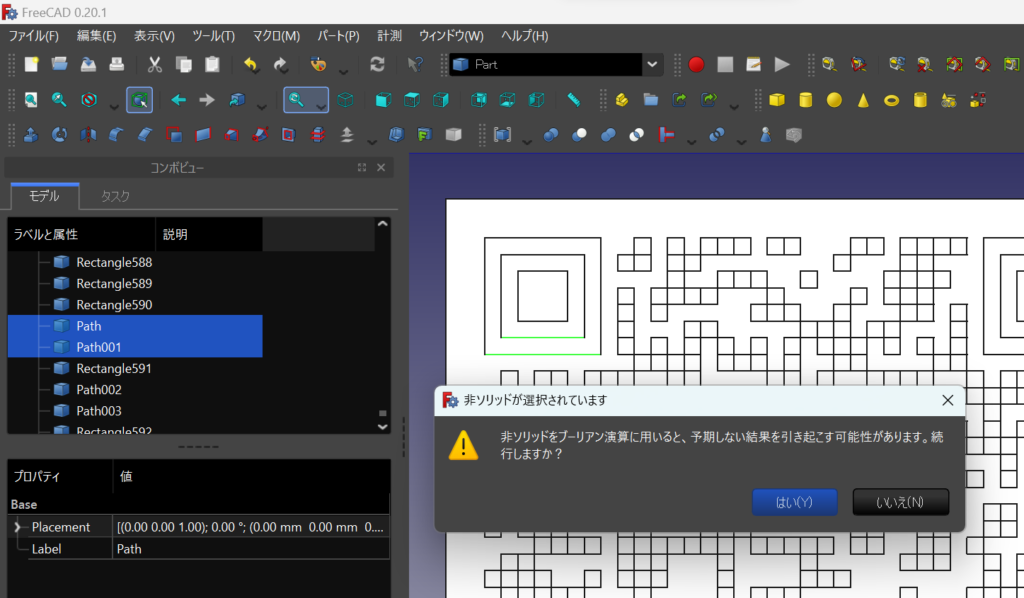This screenshot has height=598, width=1024.
Task: Select Rectangle591 in the model tree
Action: coord(114,368)
